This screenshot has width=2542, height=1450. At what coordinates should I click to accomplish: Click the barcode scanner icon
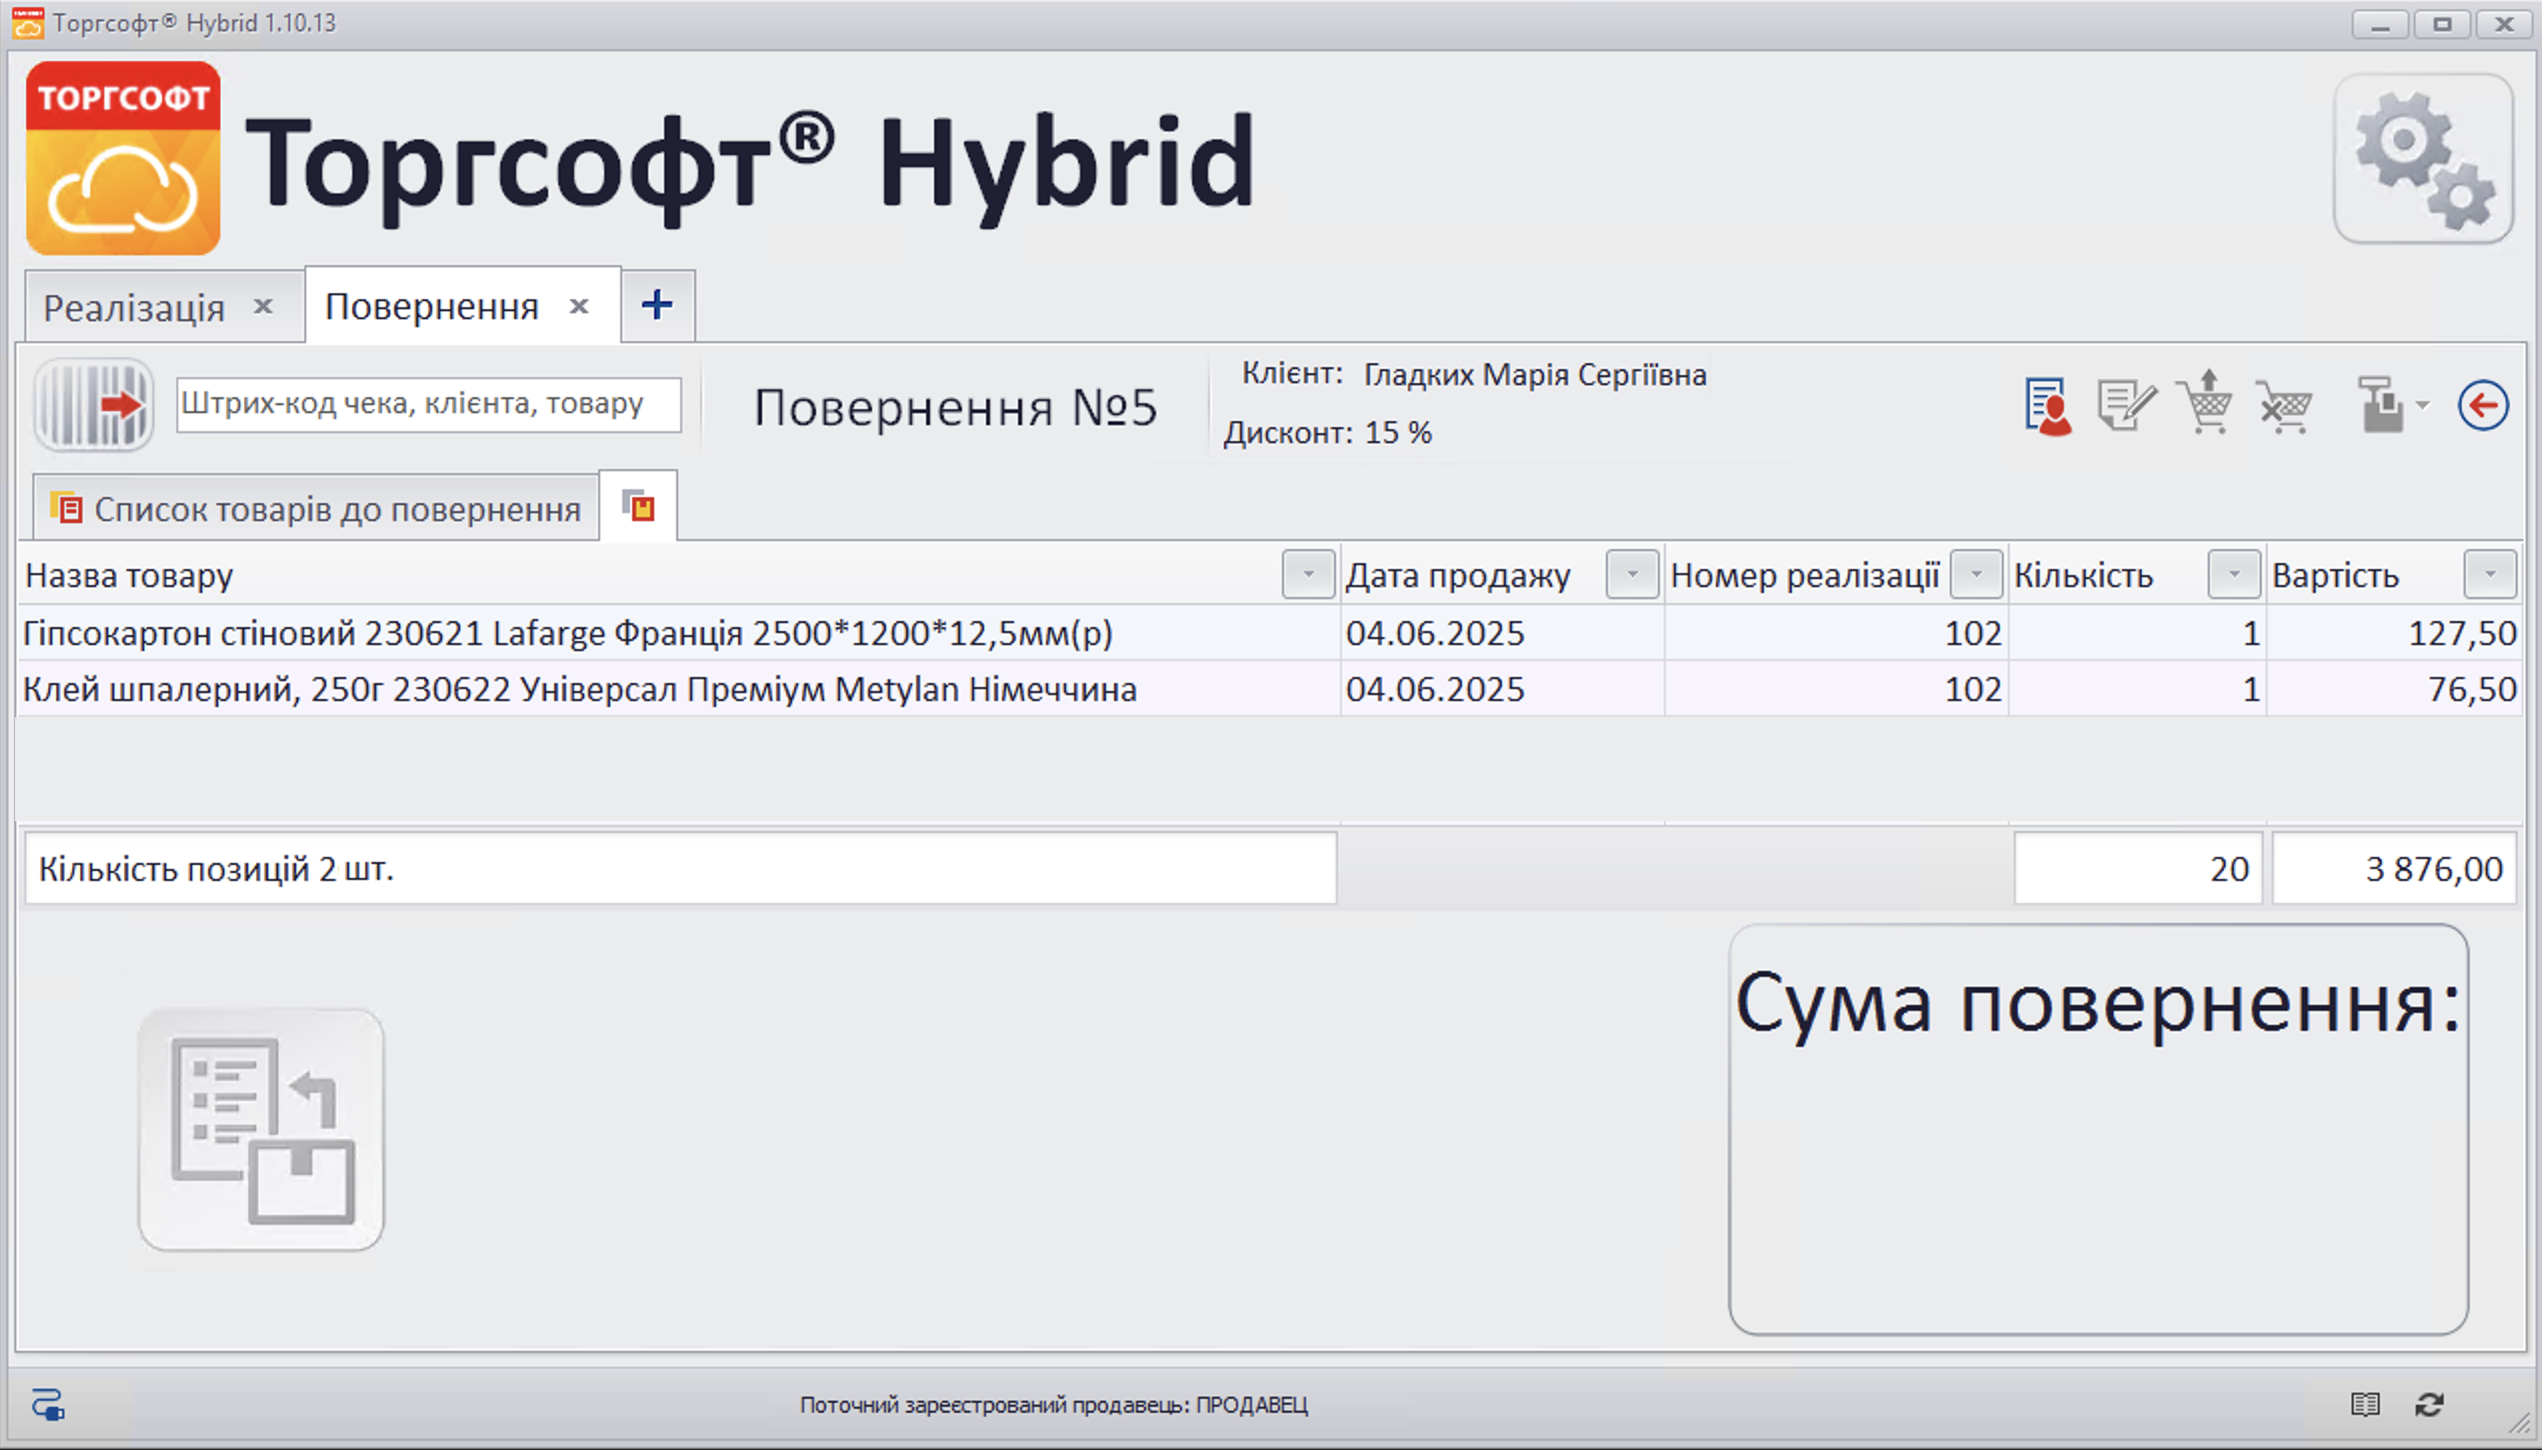coord(92,405)
